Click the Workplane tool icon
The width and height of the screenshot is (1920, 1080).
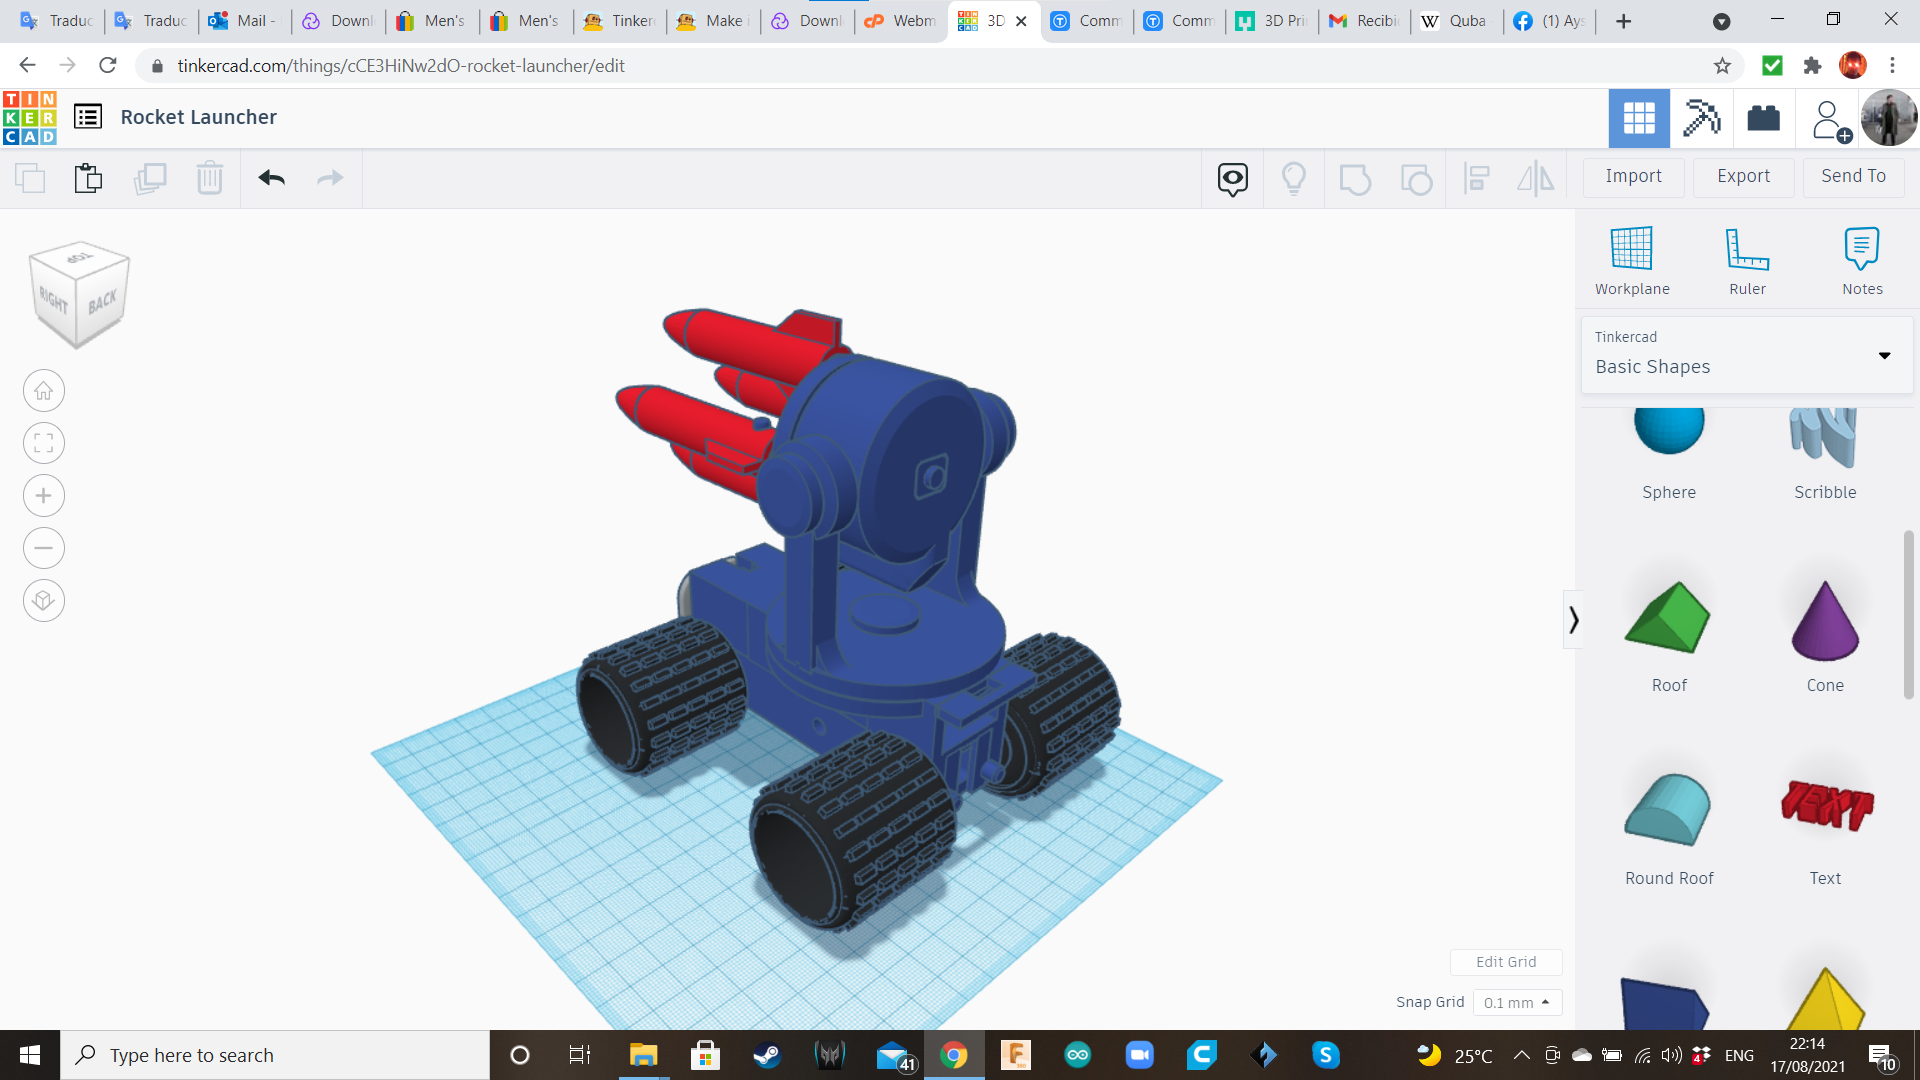(1631, 249)
